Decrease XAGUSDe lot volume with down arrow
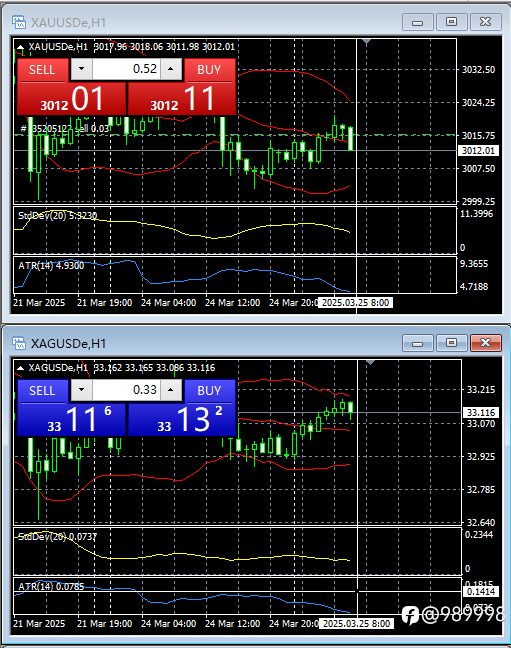 81,390
